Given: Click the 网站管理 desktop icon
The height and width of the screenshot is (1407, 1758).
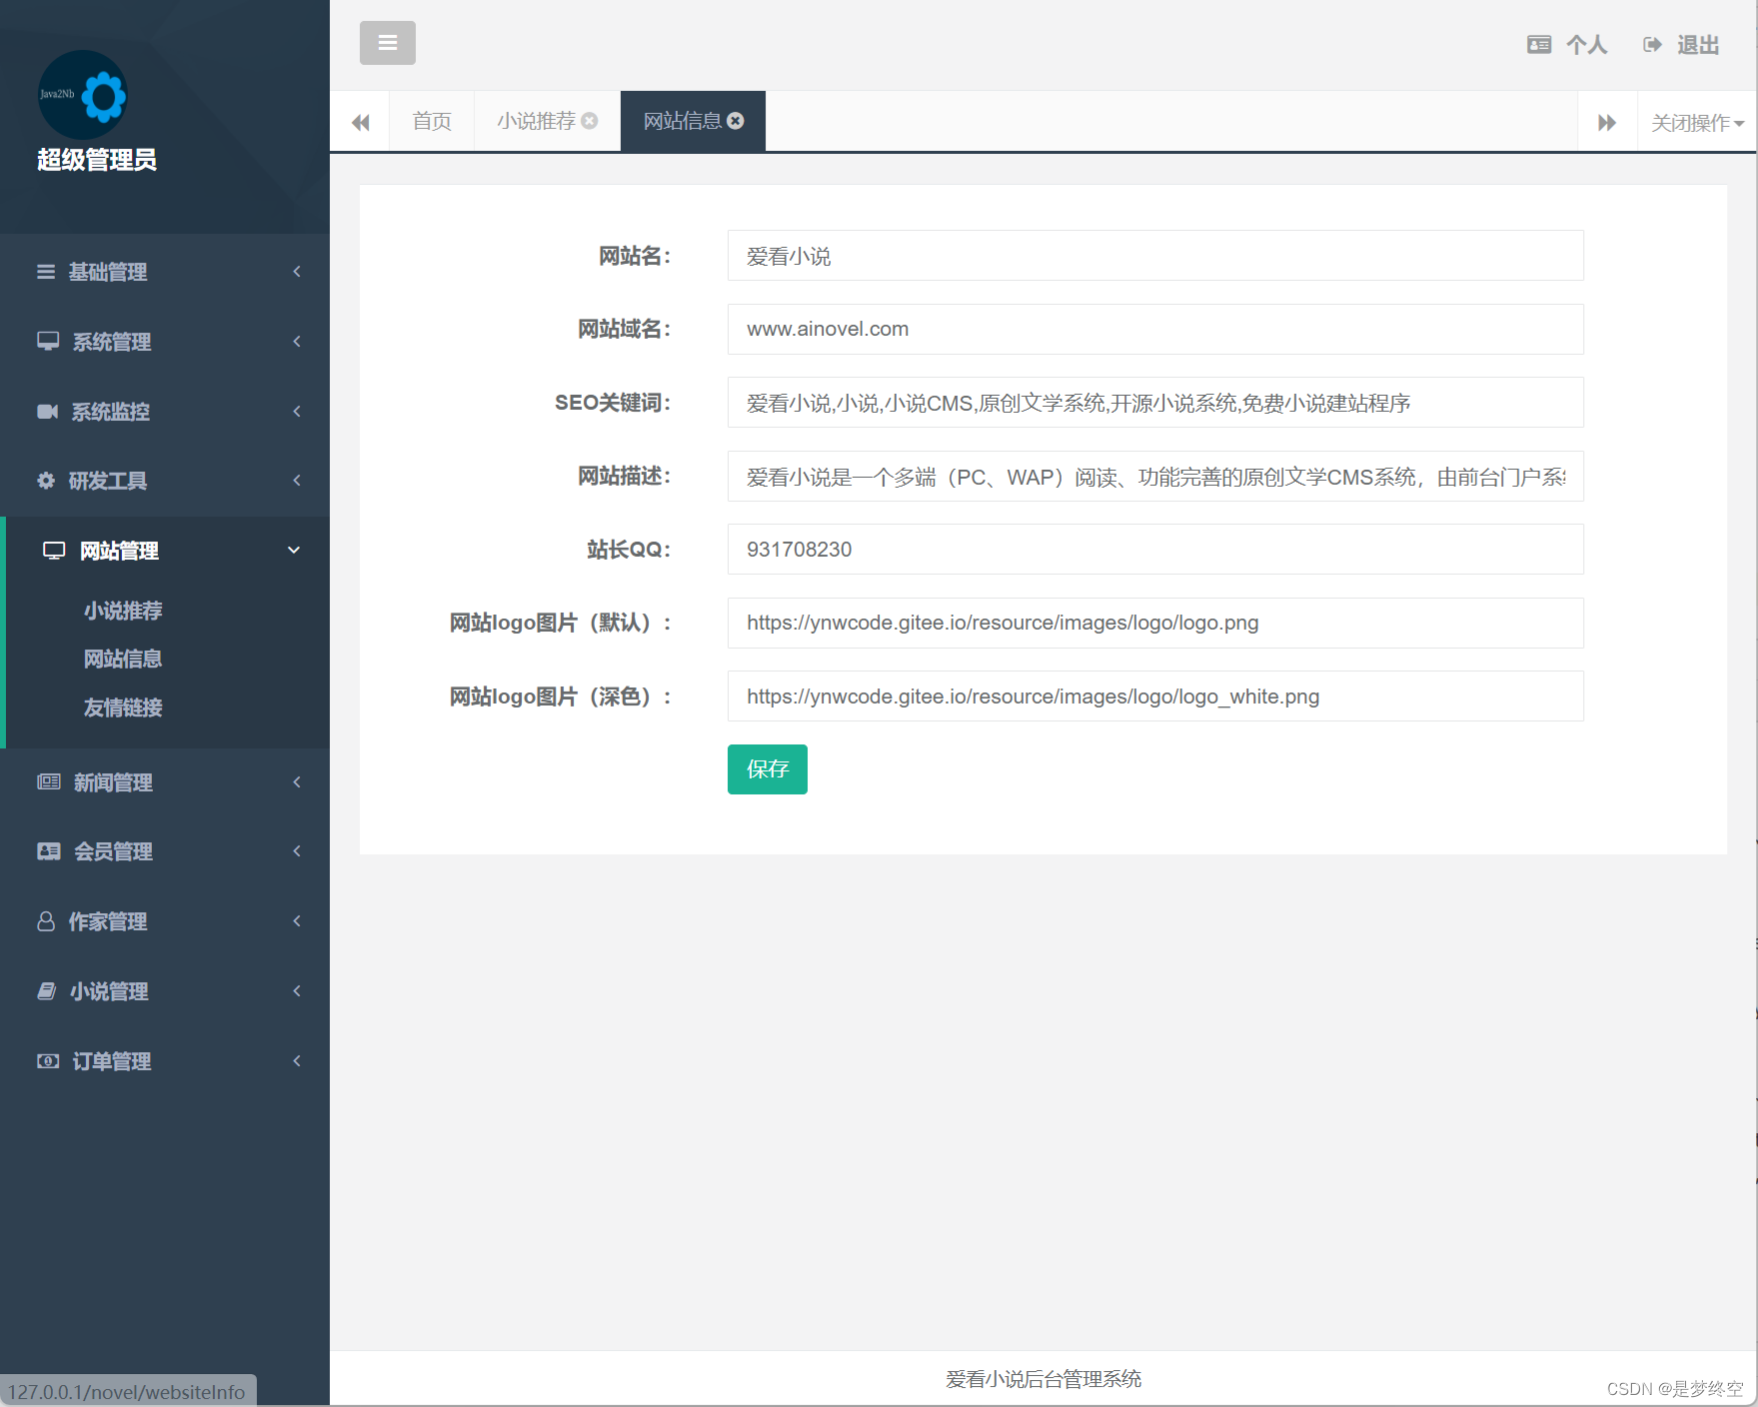Looking at the screenshot, I should [54, 551].
